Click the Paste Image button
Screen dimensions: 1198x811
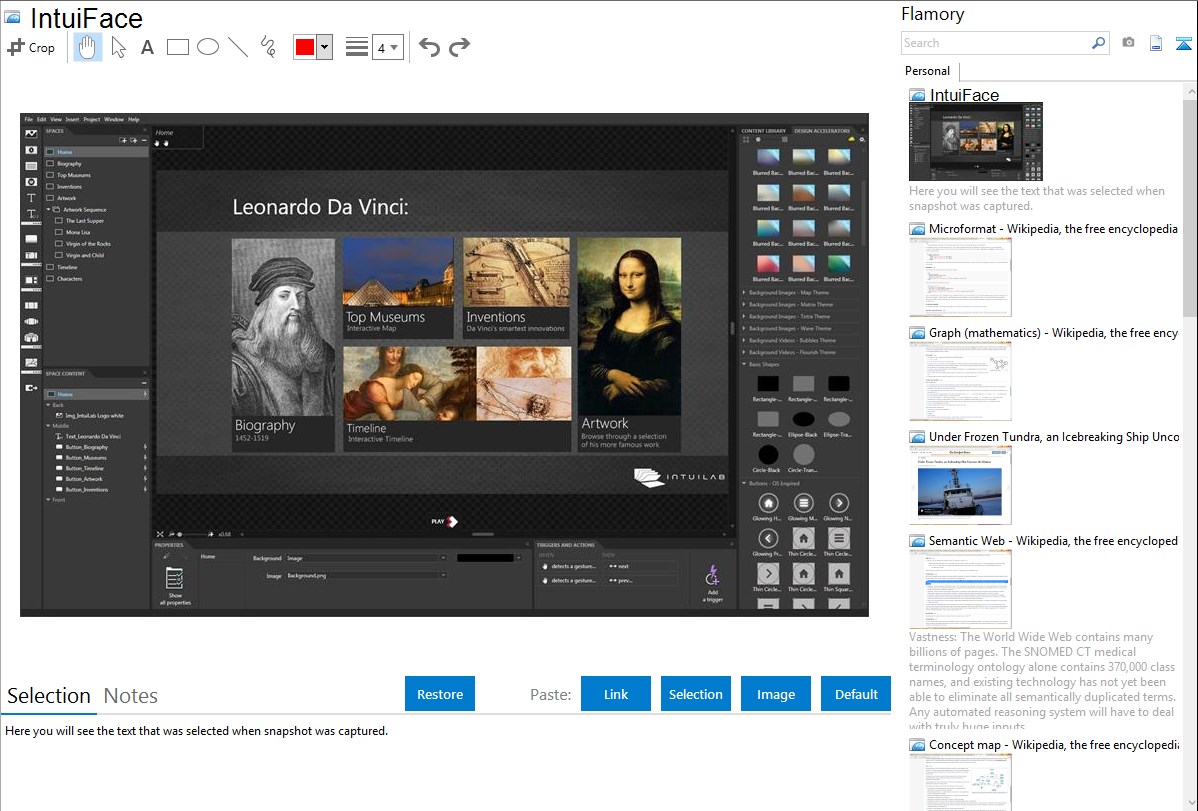click(x=775, y=694)
